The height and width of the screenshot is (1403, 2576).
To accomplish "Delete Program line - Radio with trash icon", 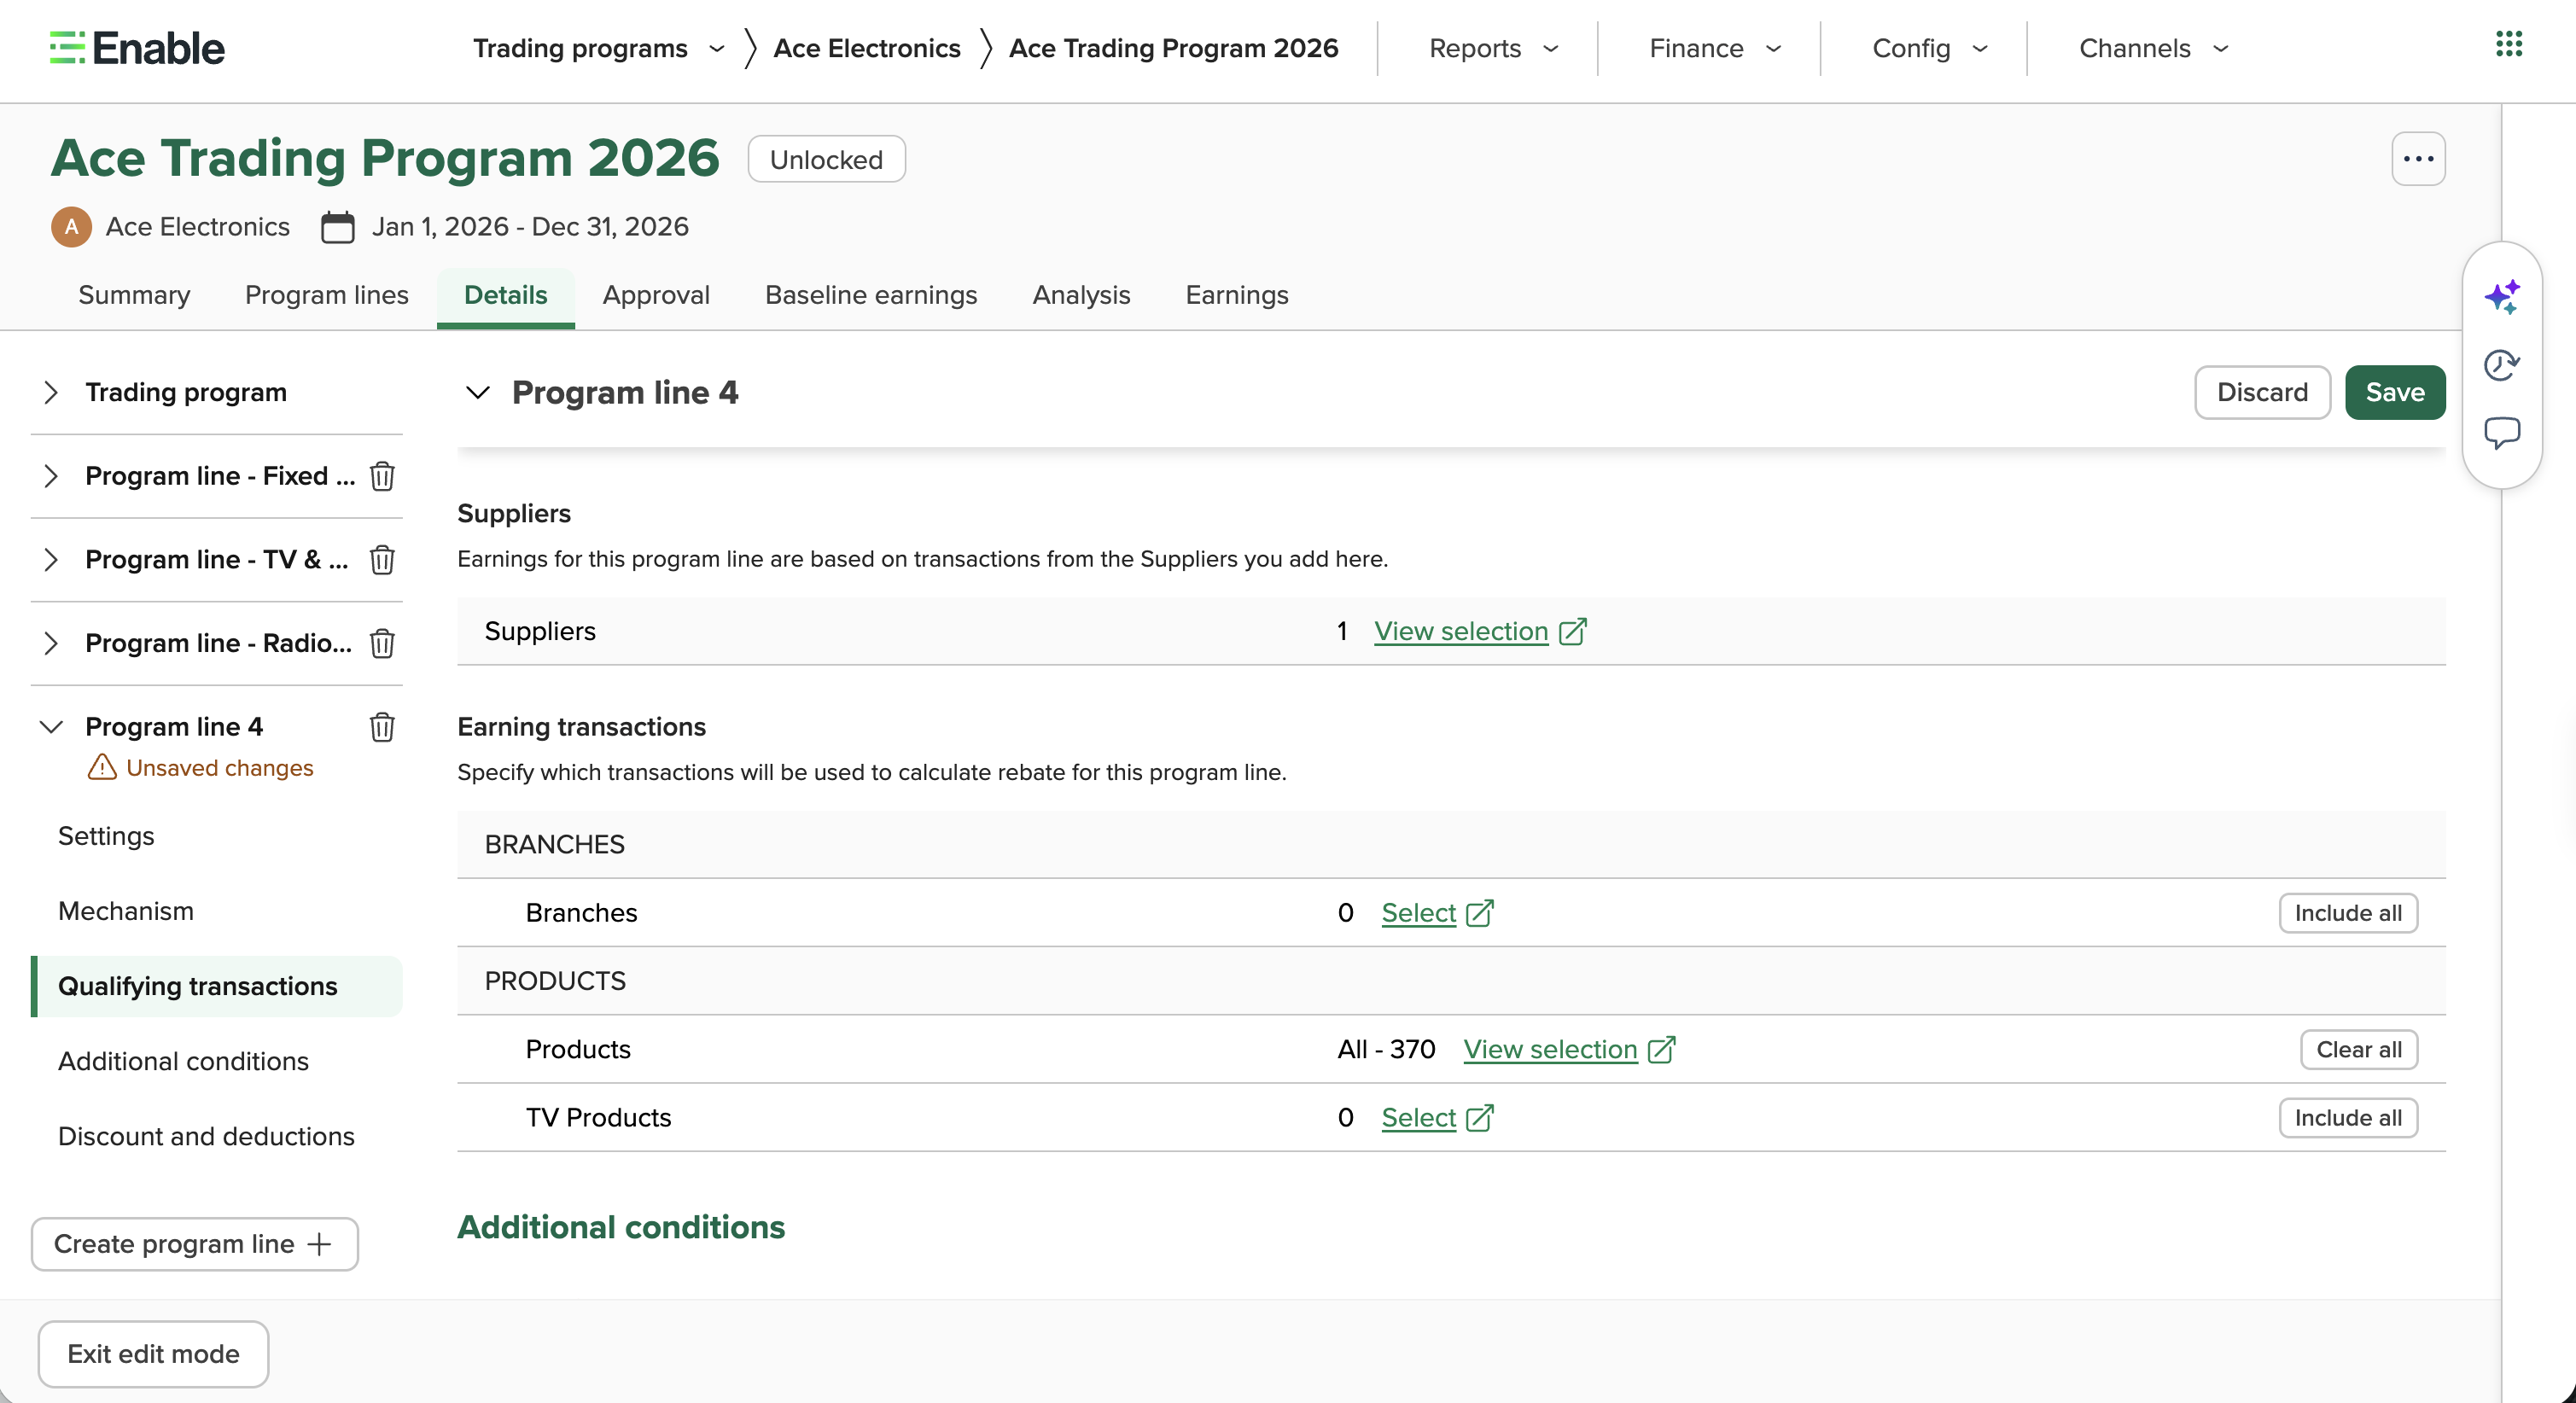I will pos(382,643).
